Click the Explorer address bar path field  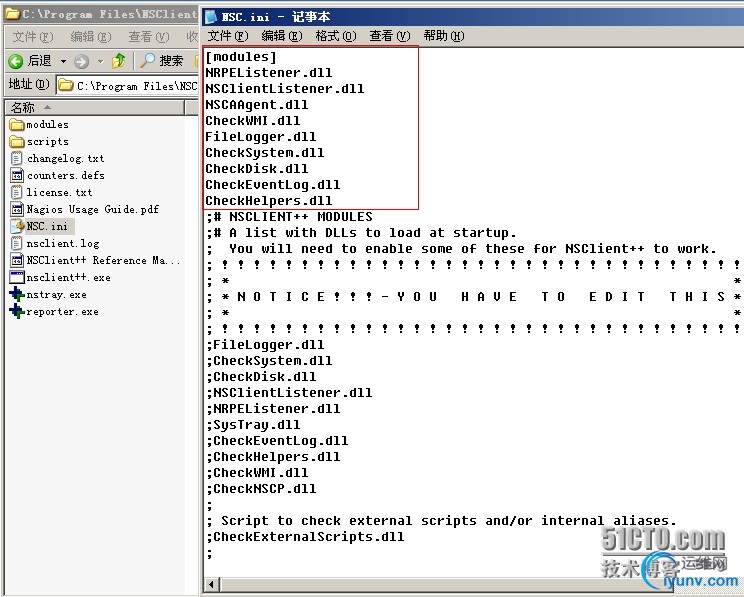[127, 85]
